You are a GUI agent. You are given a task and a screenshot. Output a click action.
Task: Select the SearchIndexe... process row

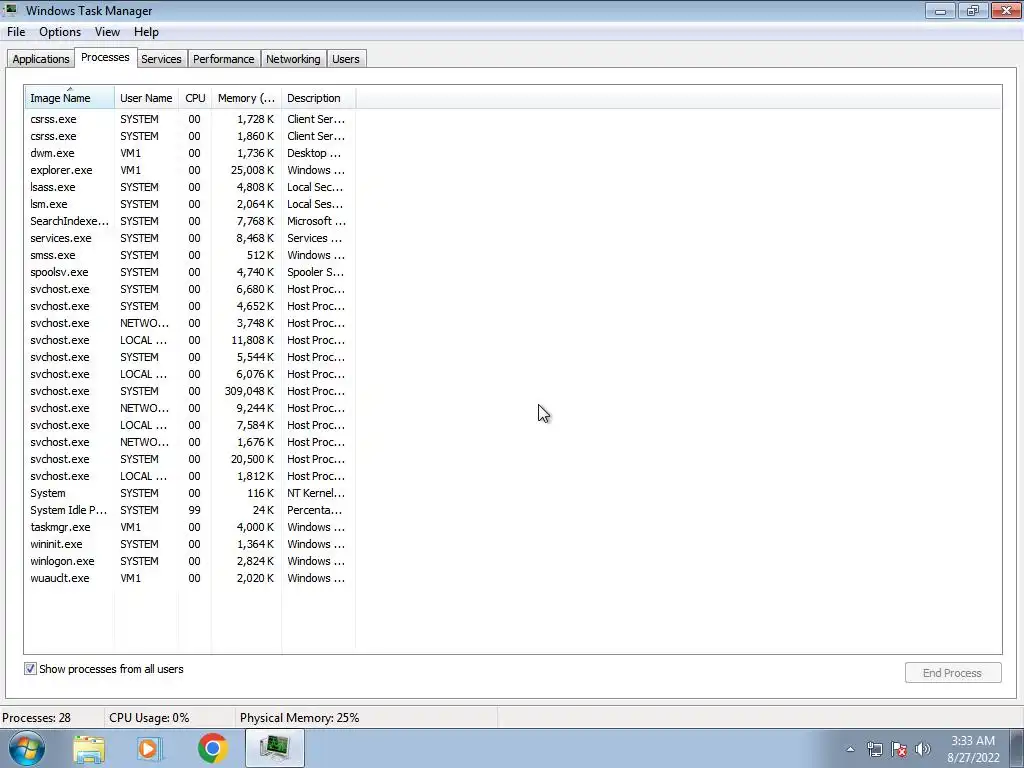(190, 221)
